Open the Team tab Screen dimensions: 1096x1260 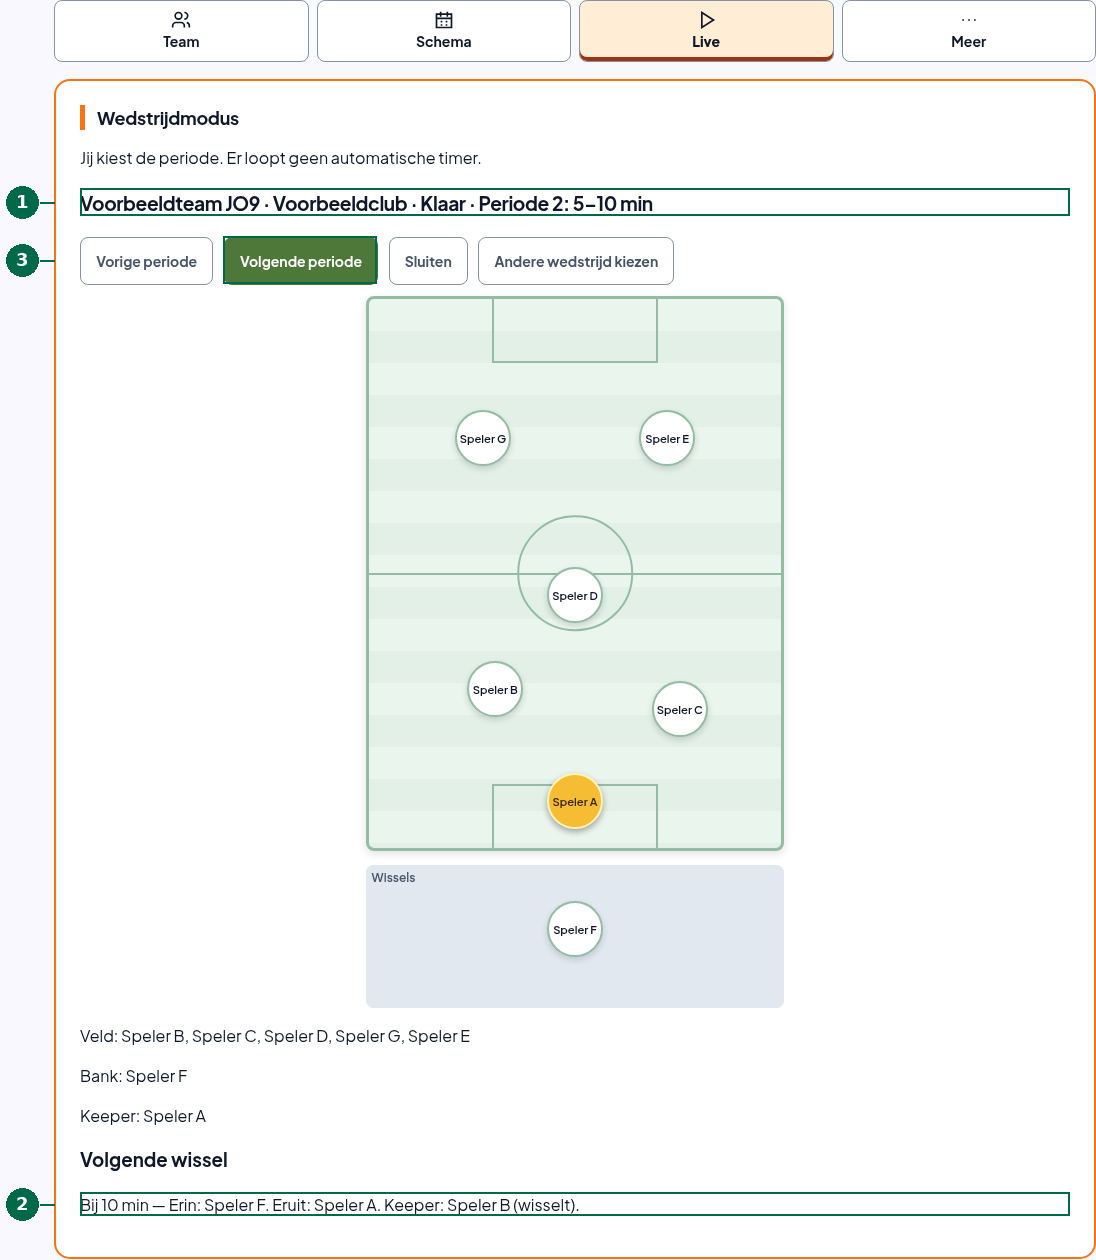[x=181, y=31]
